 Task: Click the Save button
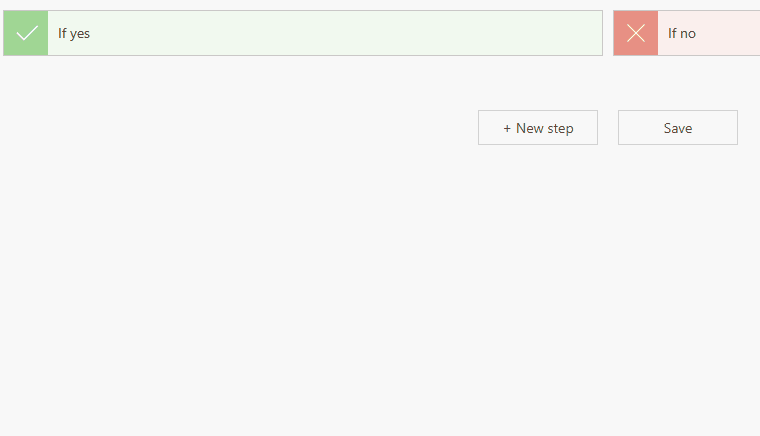[x=678, y=128]
